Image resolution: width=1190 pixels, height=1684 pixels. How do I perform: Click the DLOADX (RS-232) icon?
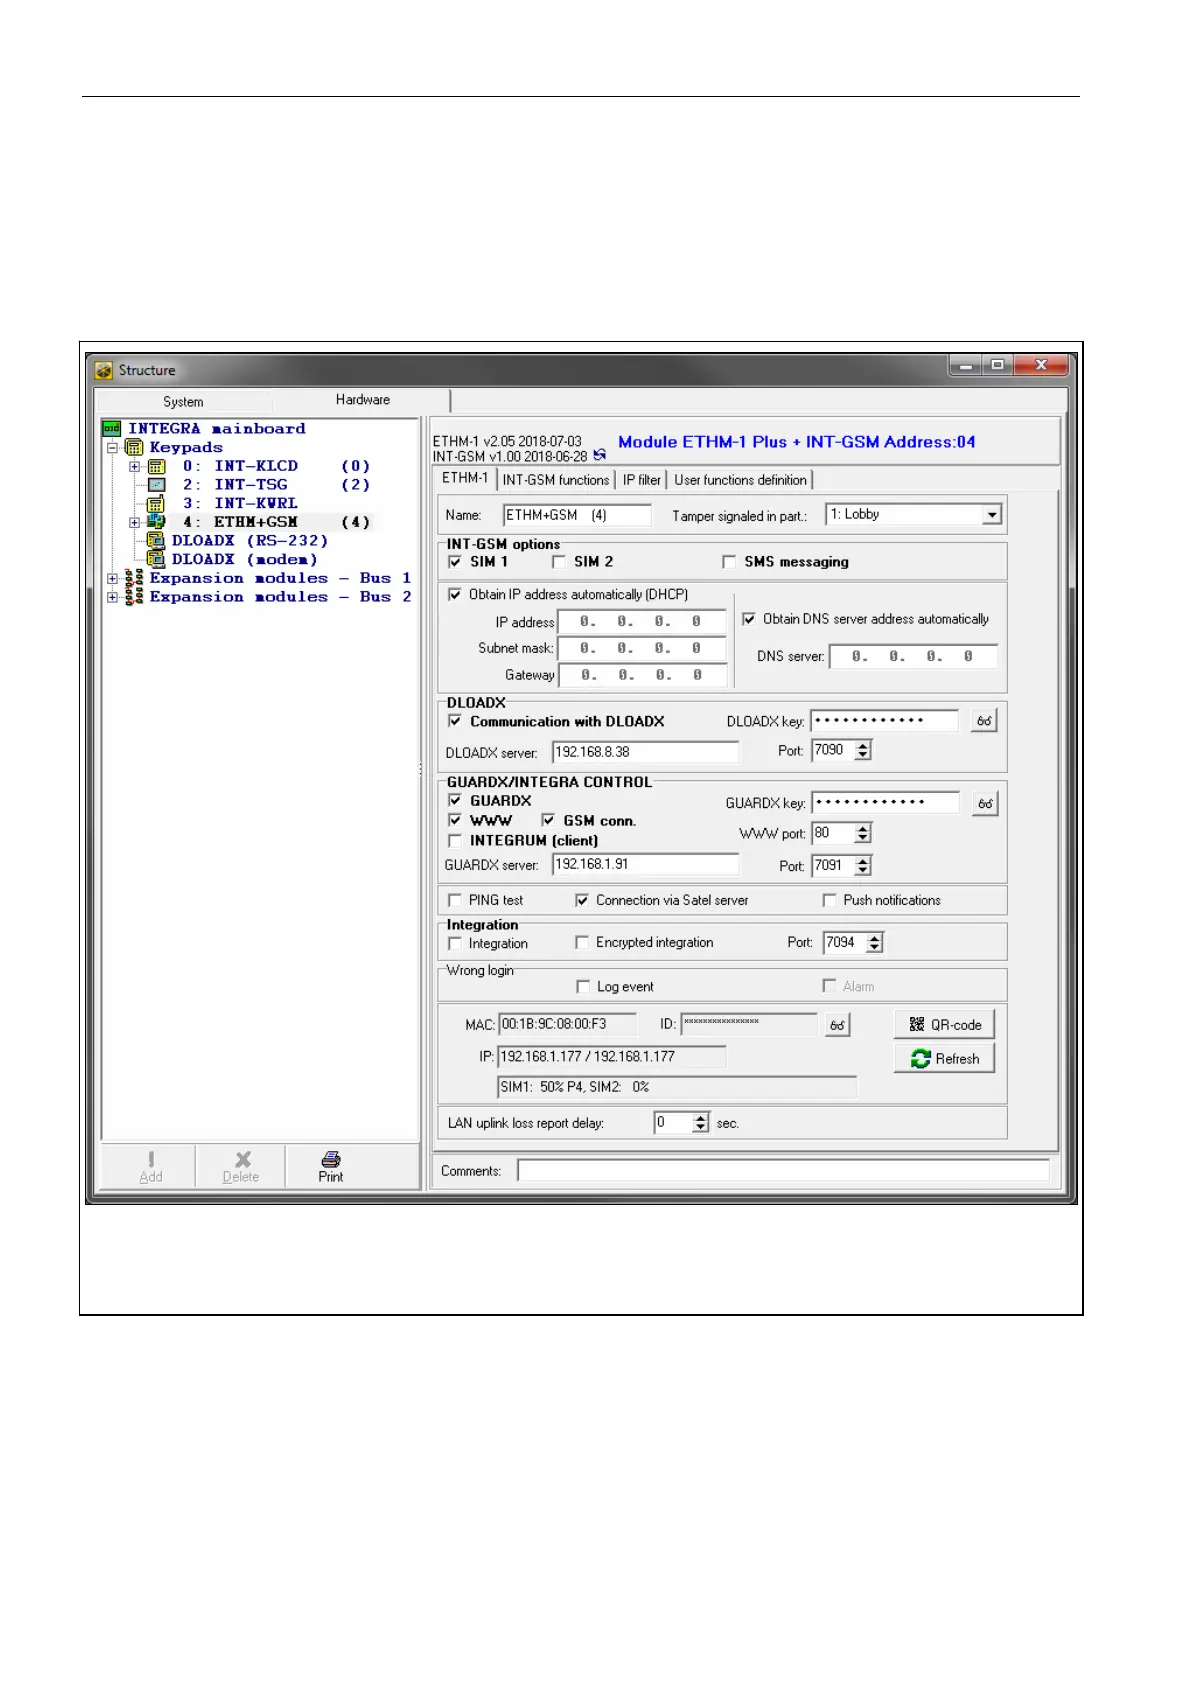(x=156, y=541)
